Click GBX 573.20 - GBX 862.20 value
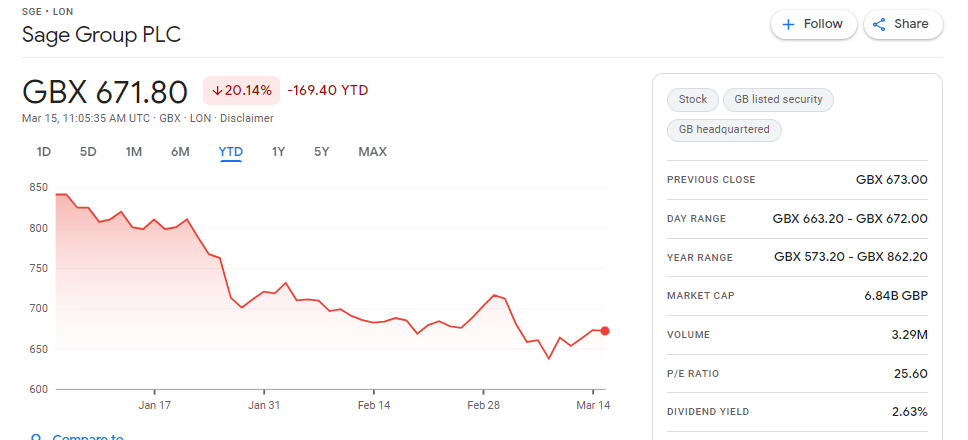Image resolution: width=968 pixels, height=440 pixels. coord(851,257)
